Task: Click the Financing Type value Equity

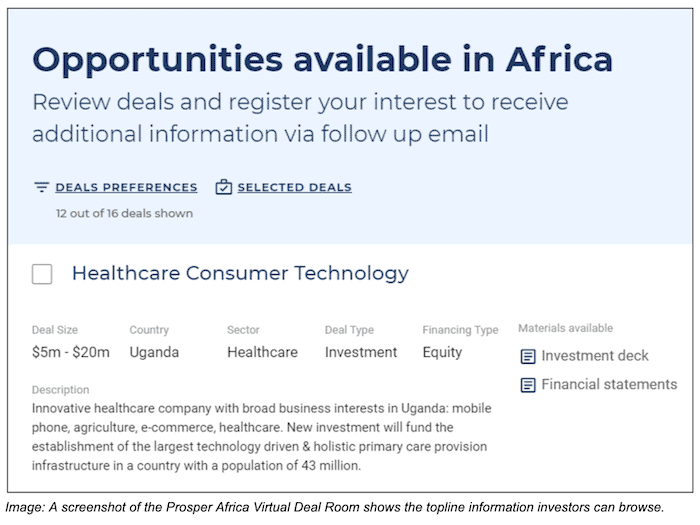Action: click(x=442, y=352)
